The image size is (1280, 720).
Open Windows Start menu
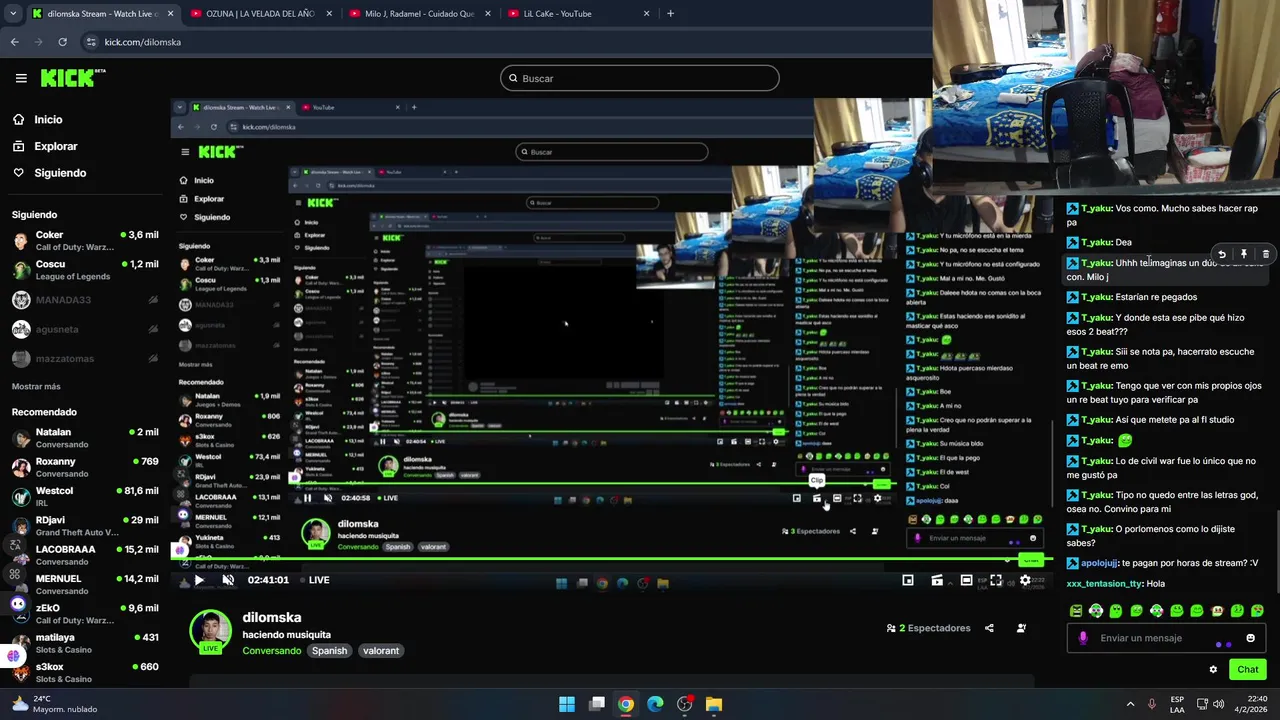click(567, 704)
